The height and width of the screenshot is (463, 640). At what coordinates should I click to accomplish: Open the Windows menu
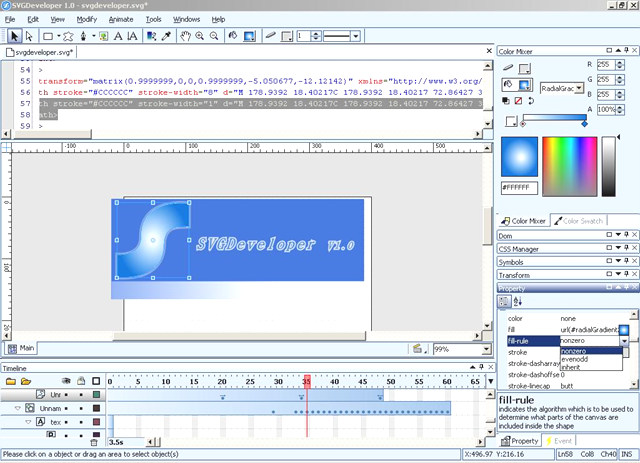click(187, 19)
